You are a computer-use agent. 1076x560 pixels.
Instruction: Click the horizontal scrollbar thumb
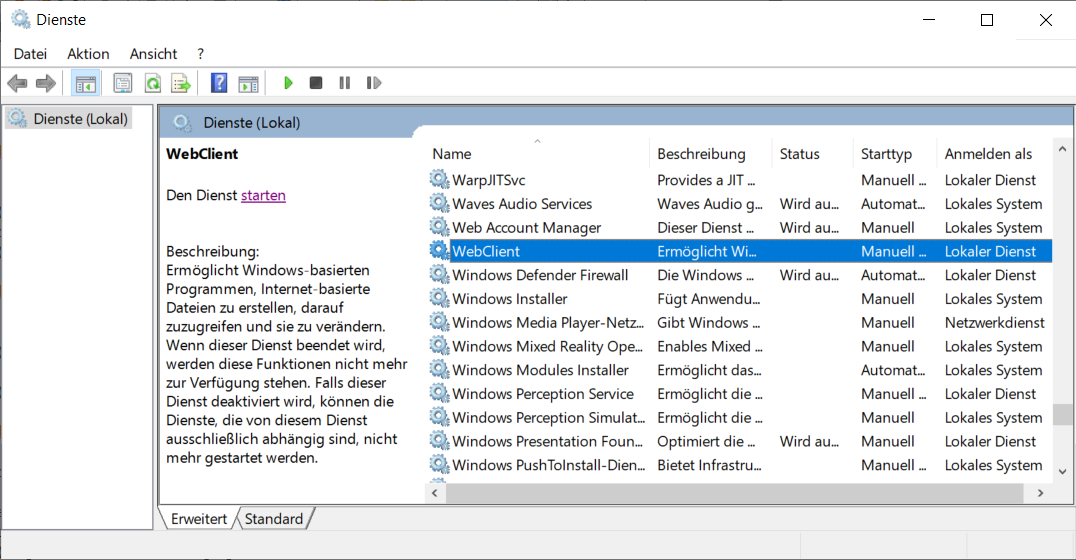coord(734,493)
